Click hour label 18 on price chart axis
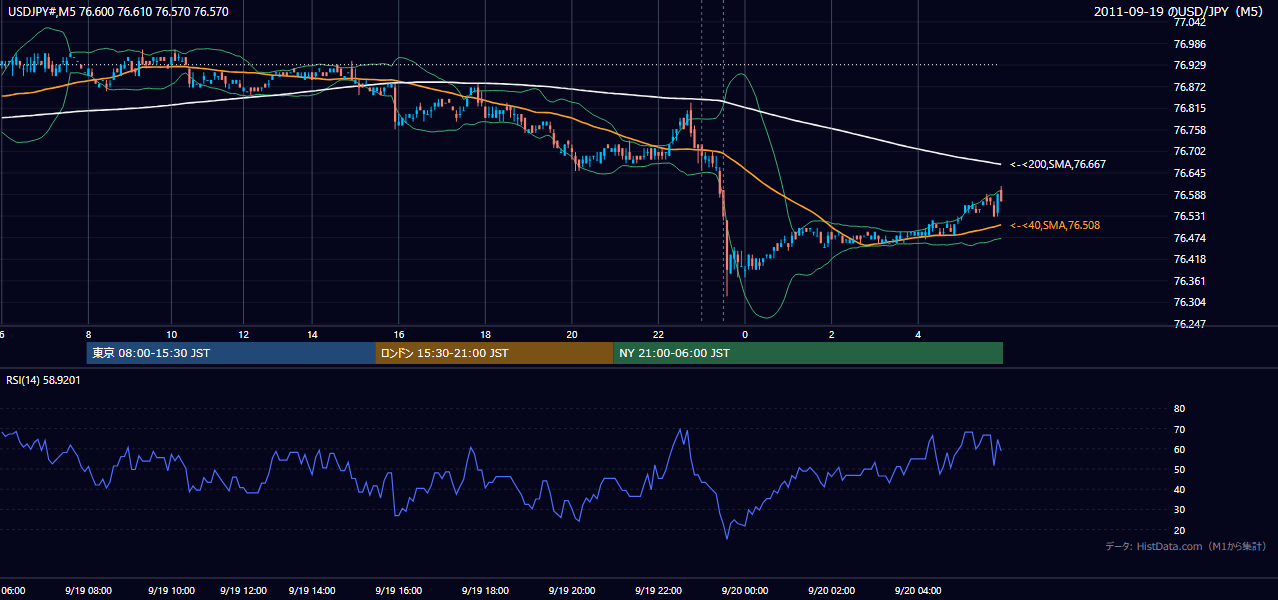1278x600 pixels. coord(485,334)
